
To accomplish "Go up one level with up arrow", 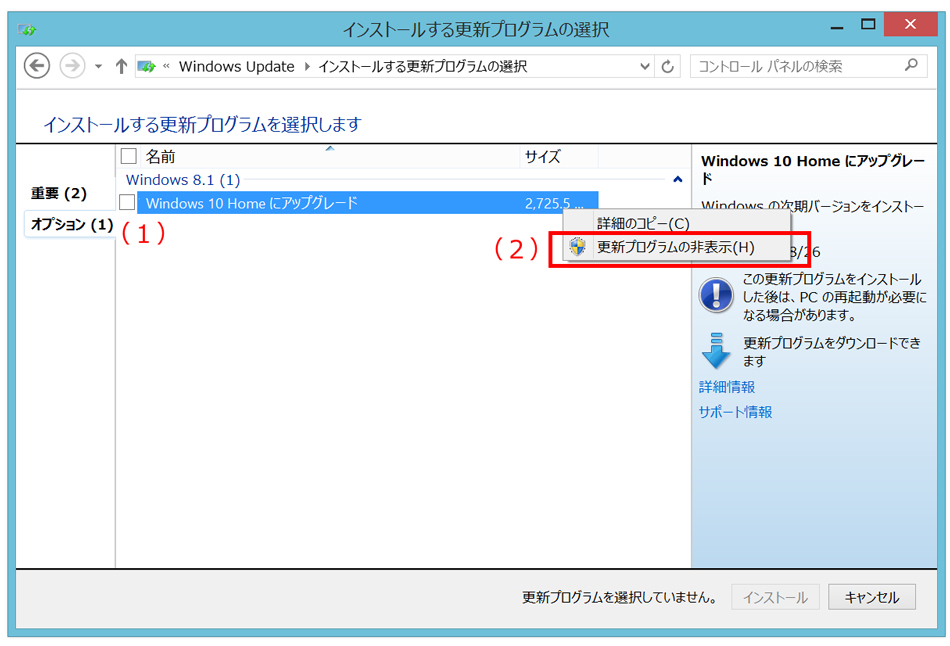I will pos(121,66).
